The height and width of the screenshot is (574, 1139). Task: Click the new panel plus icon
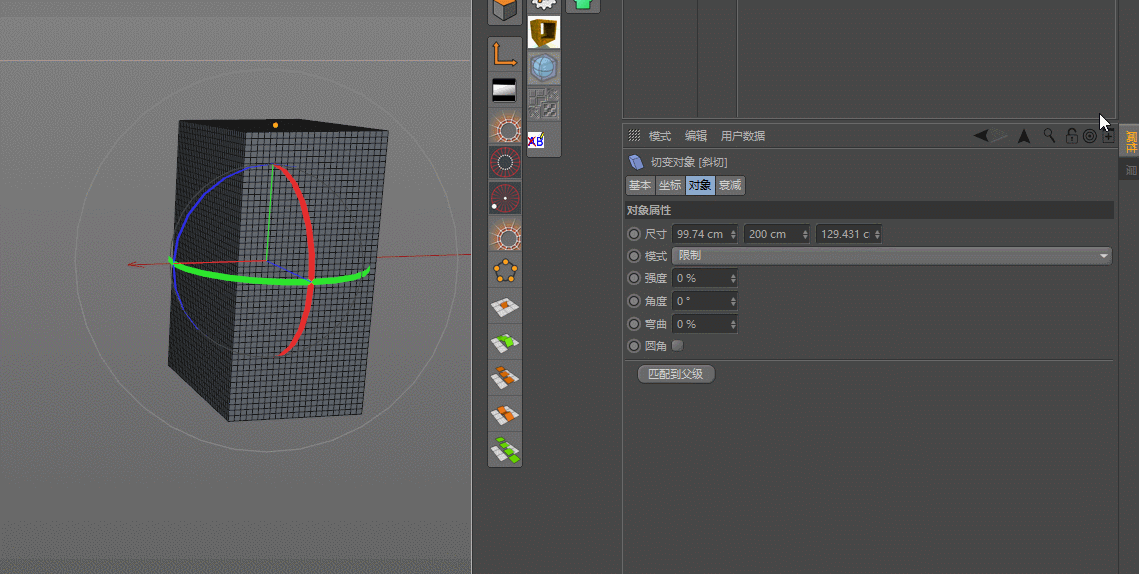point(1108,136)
